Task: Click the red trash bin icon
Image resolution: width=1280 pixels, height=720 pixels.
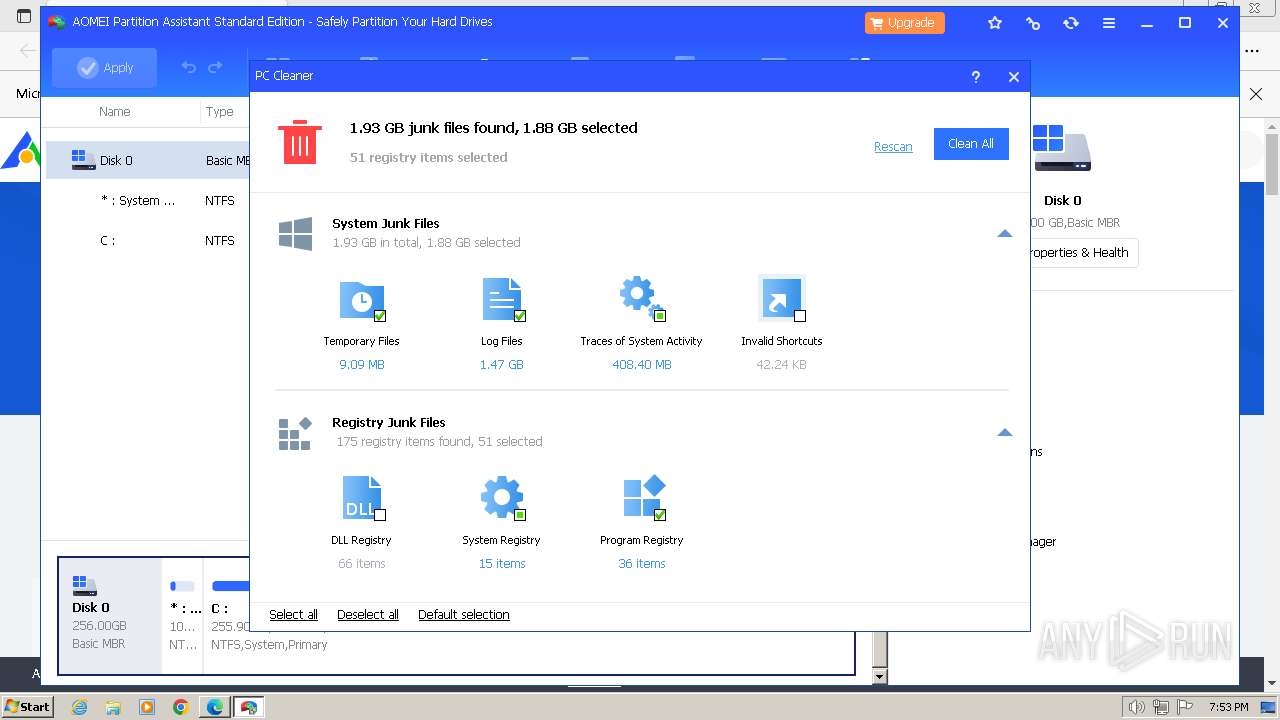Action: coord(300,141)
